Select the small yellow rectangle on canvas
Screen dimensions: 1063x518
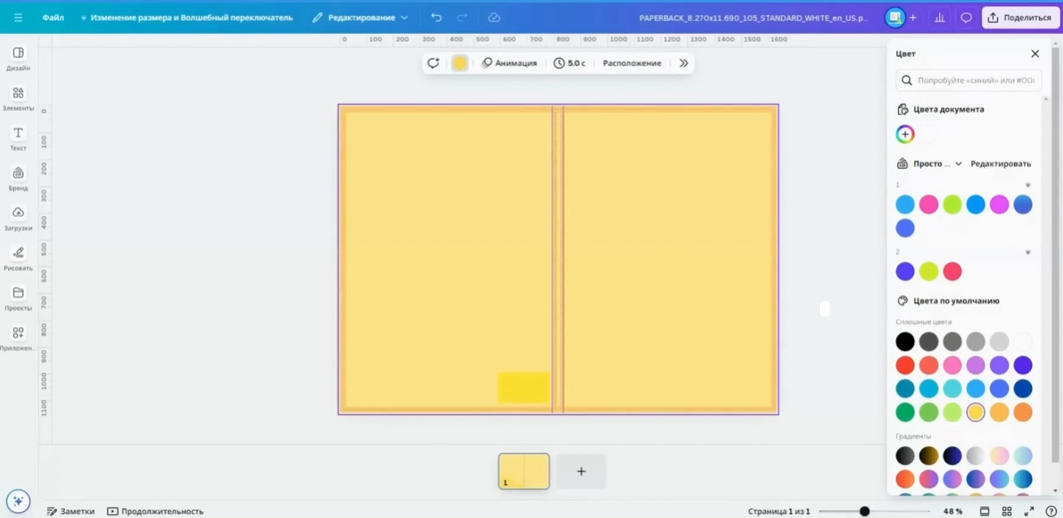tap(523, 387)
